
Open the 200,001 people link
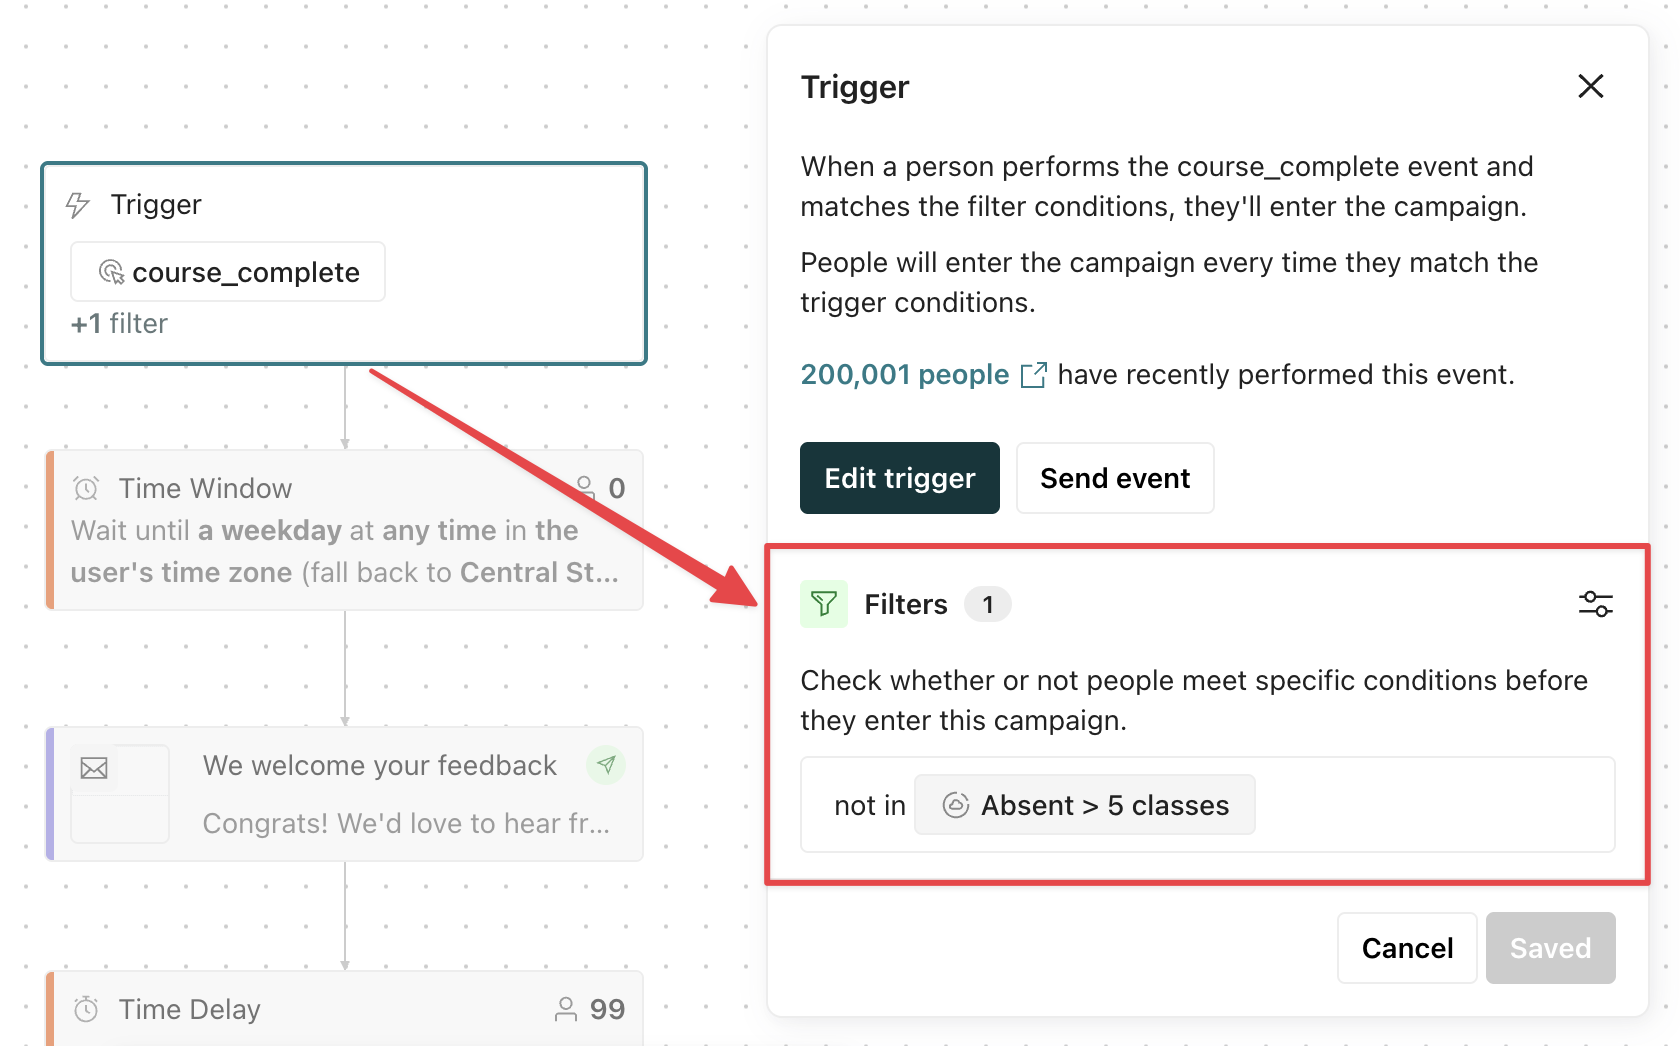905,374
